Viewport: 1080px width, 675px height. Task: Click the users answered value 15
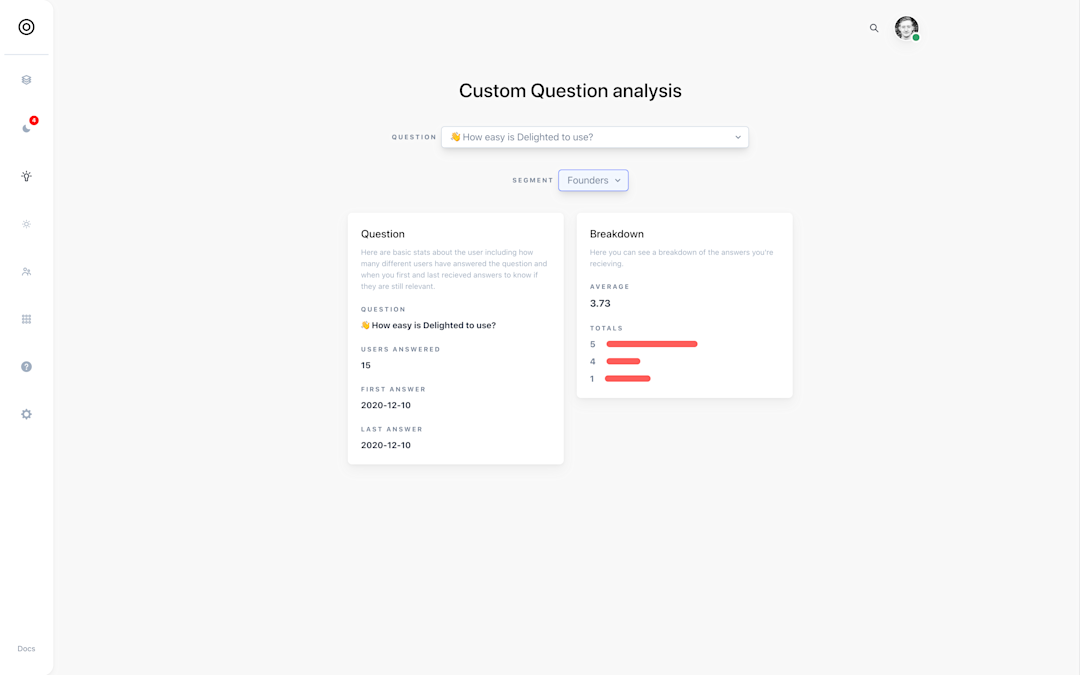[366, 365]
